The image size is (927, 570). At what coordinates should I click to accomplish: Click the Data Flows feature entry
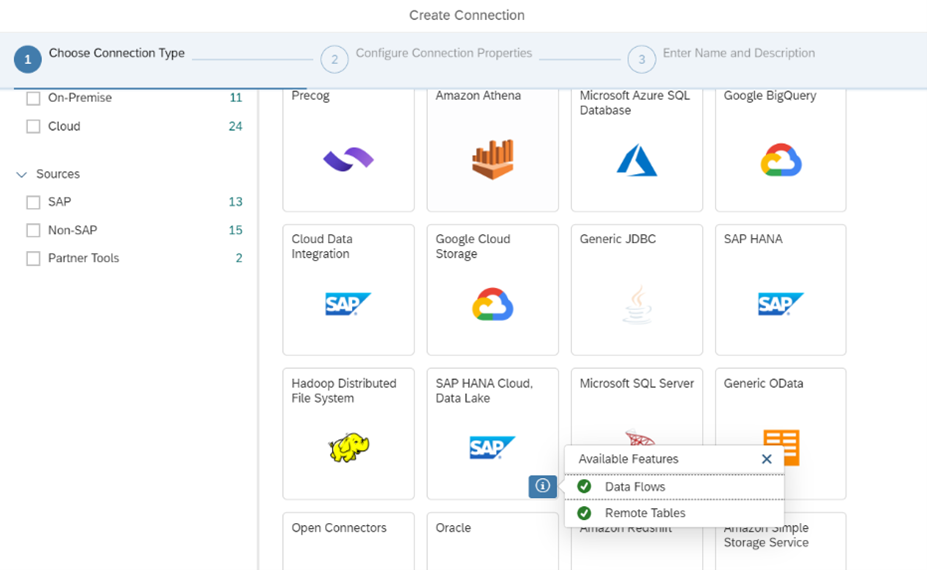634,487
